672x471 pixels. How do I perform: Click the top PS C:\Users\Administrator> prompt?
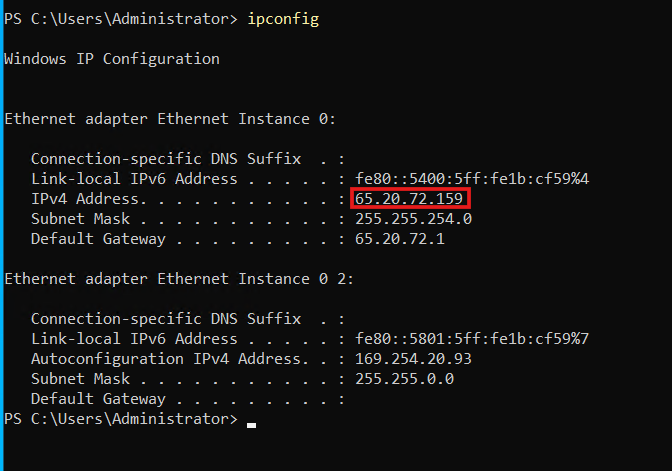pyautogui.click(x=121, y=19)
